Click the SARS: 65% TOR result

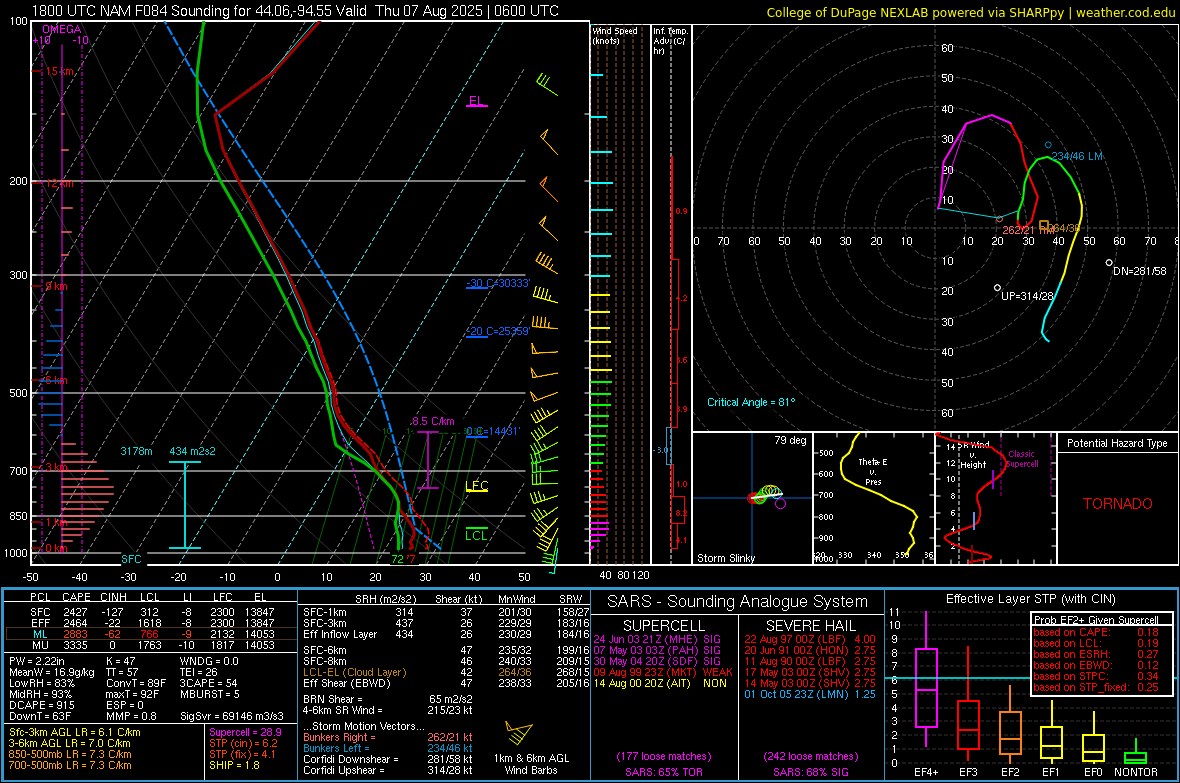tap(663, 772)
